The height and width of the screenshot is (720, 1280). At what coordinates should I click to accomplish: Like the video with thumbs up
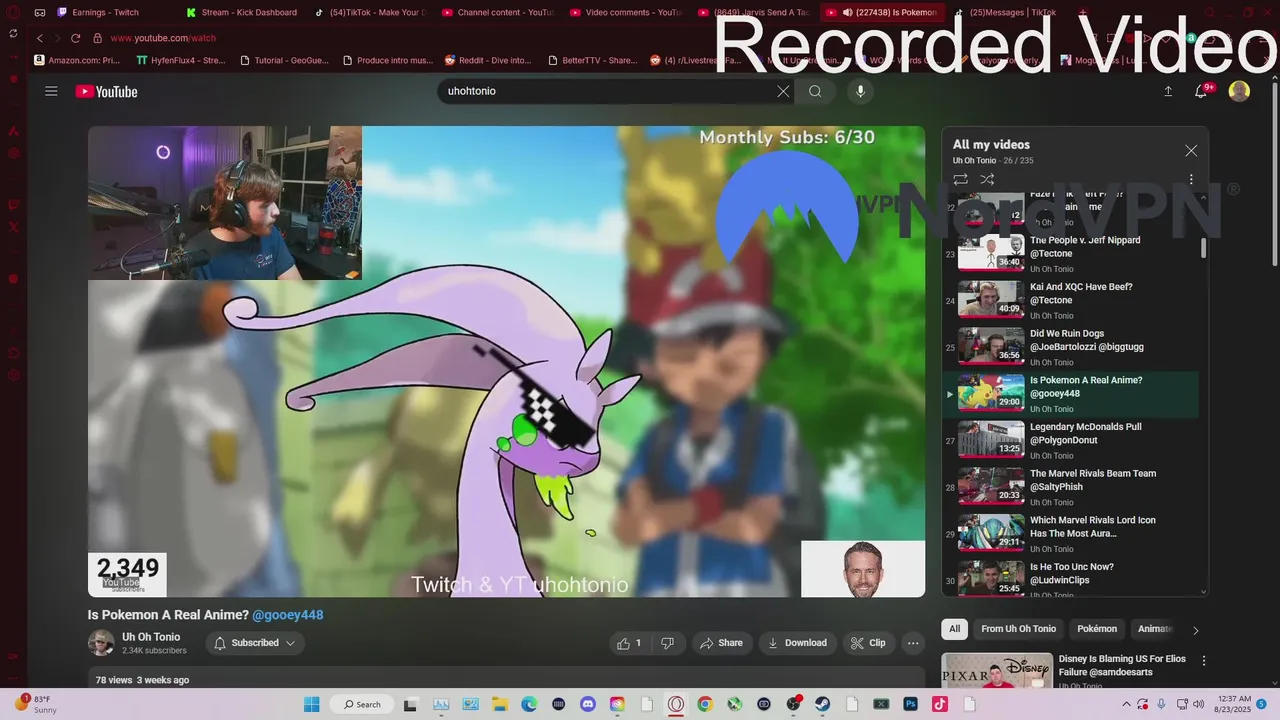(x=629, y=643)
